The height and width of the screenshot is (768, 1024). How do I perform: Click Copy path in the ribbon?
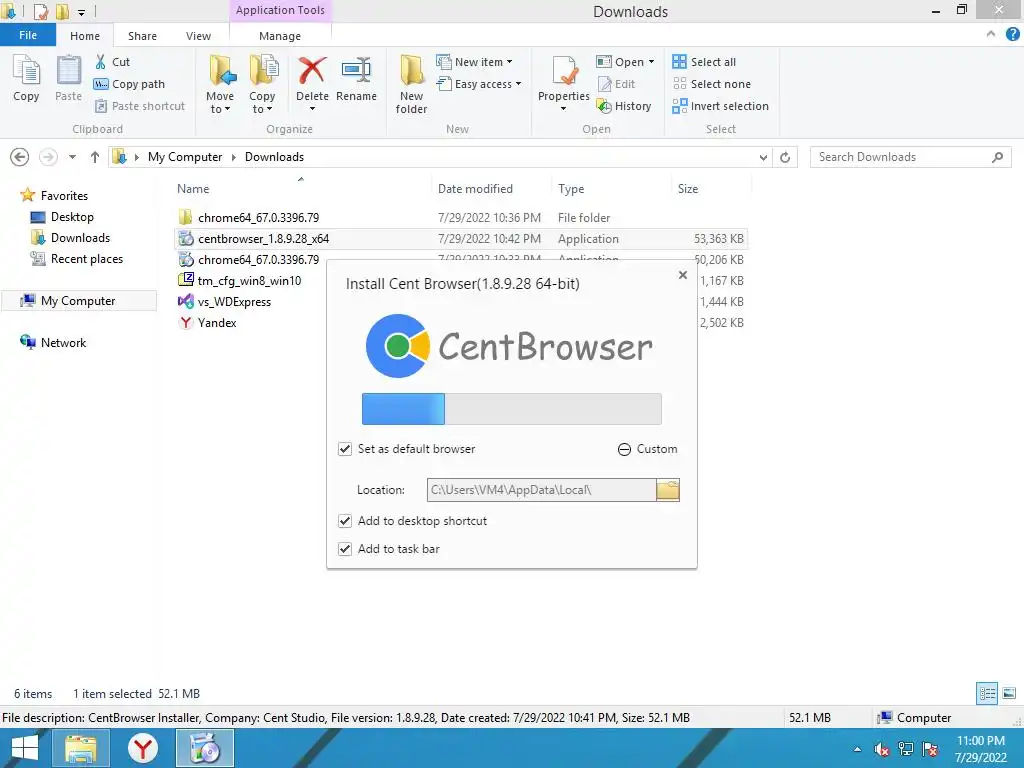pyautogui.click(x=129, y=84)
